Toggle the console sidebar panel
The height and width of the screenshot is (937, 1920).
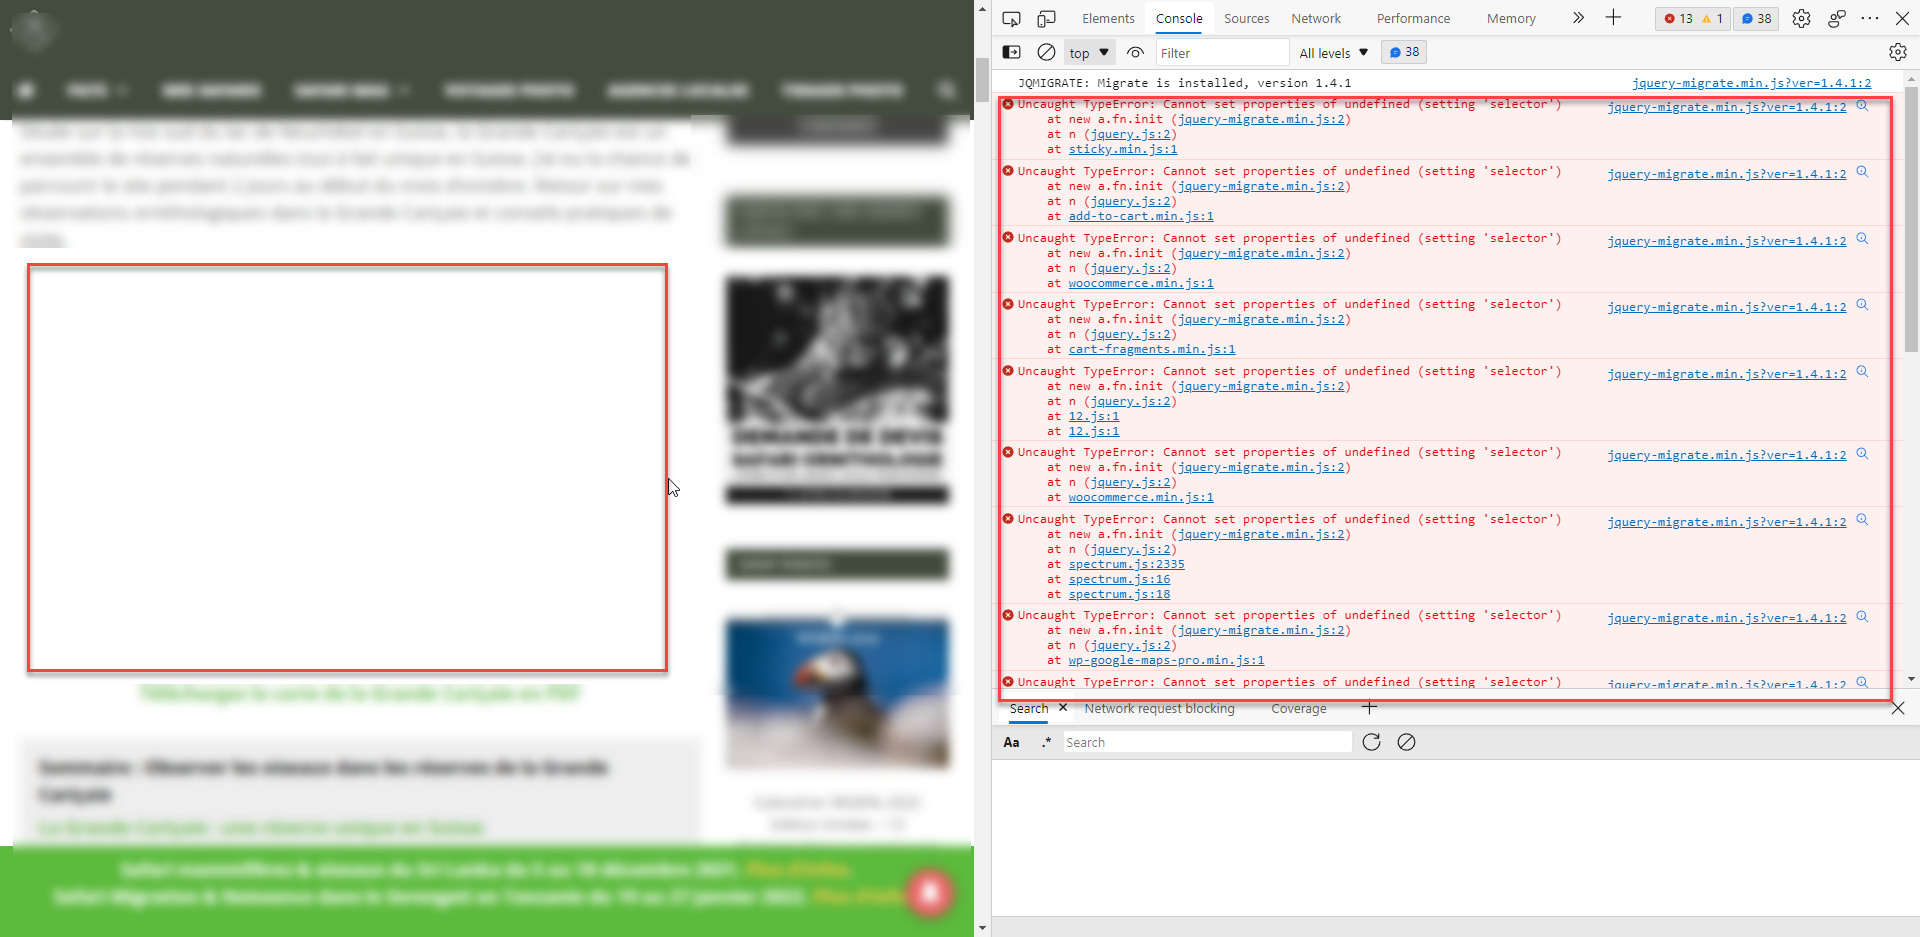[x=1011, y=52]
